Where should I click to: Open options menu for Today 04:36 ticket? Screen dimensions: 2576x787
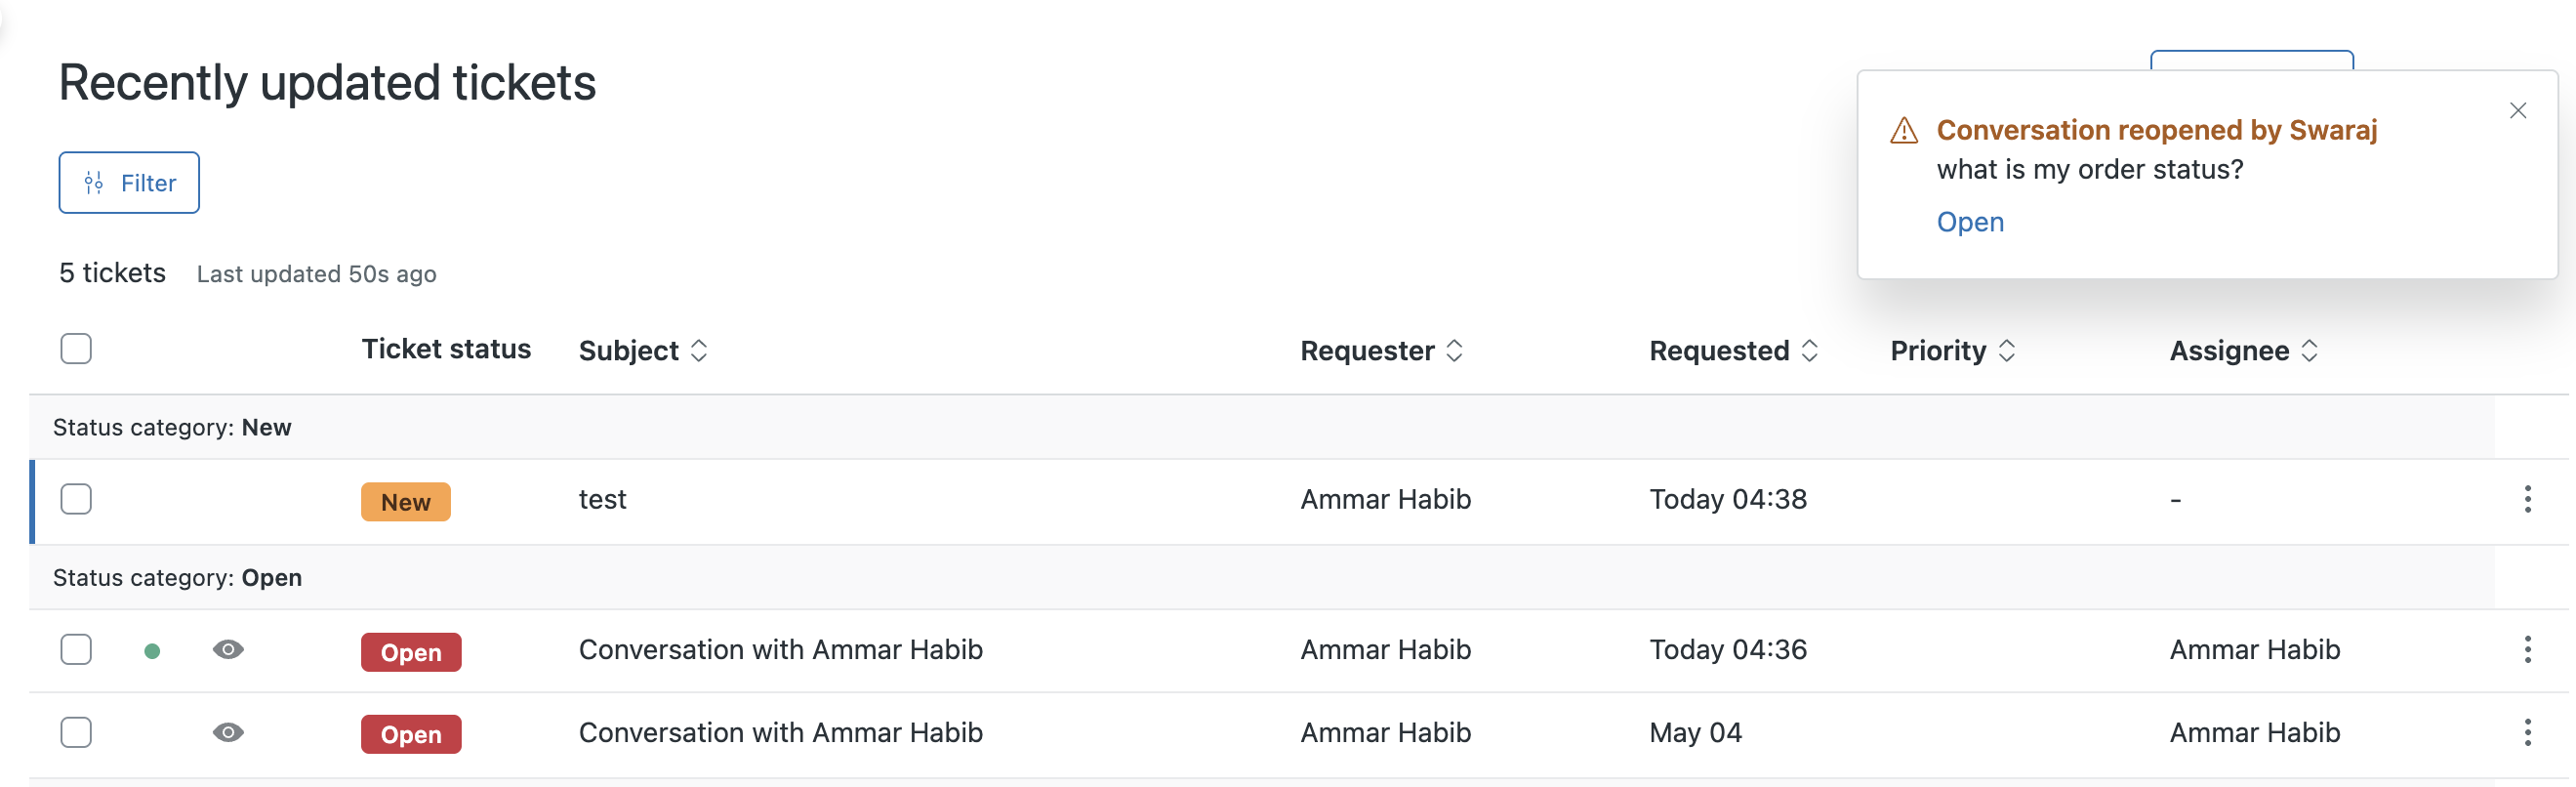click(x=2527, y=650)
